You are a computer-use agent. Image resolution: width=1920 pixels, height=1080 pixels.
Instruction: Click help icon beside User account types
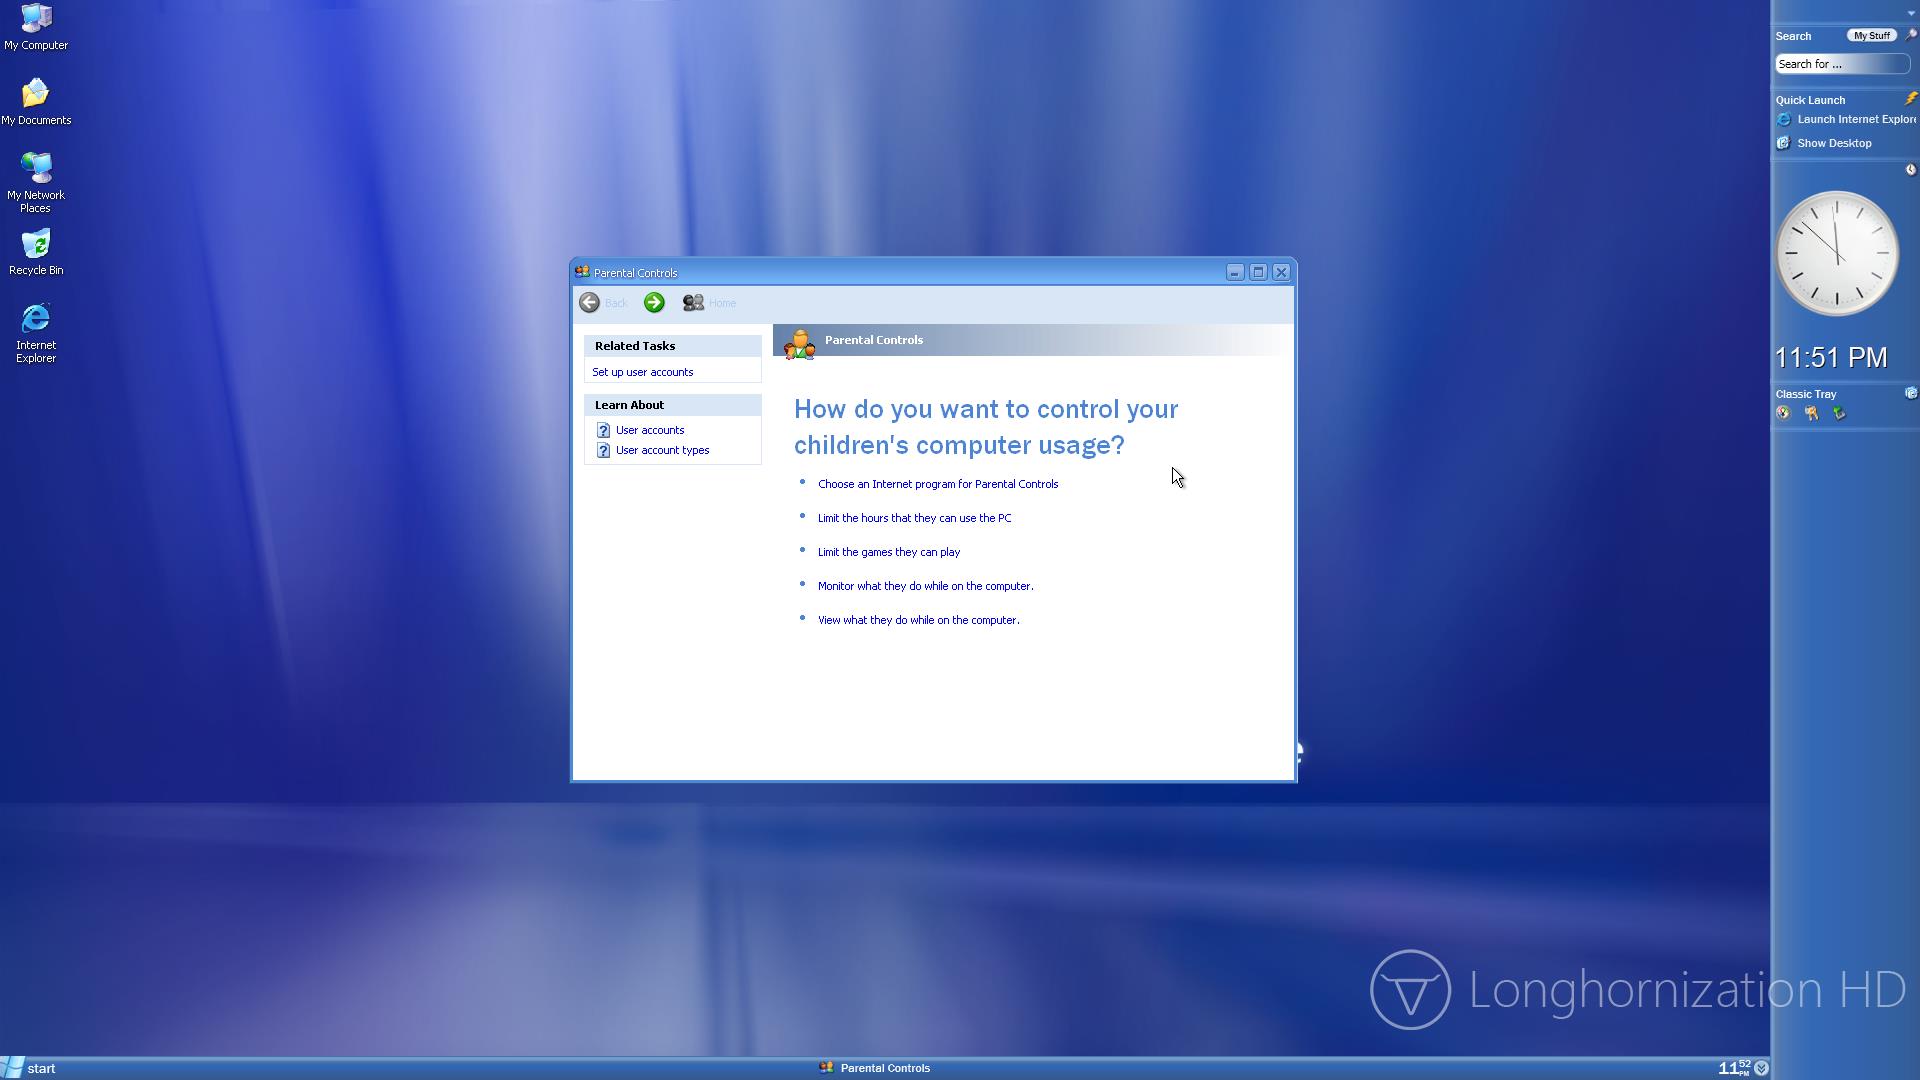point(603,451)
